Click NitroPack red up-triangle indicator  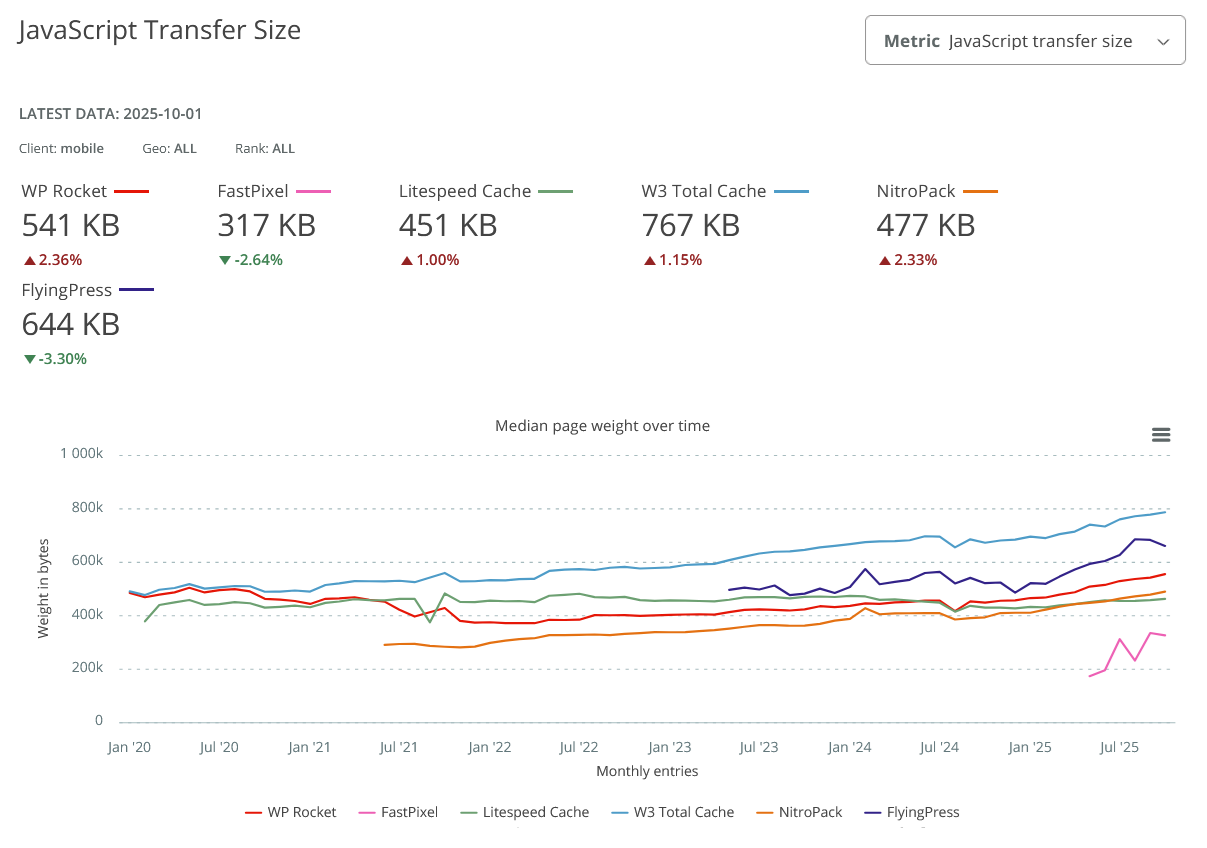click(883, 261)
